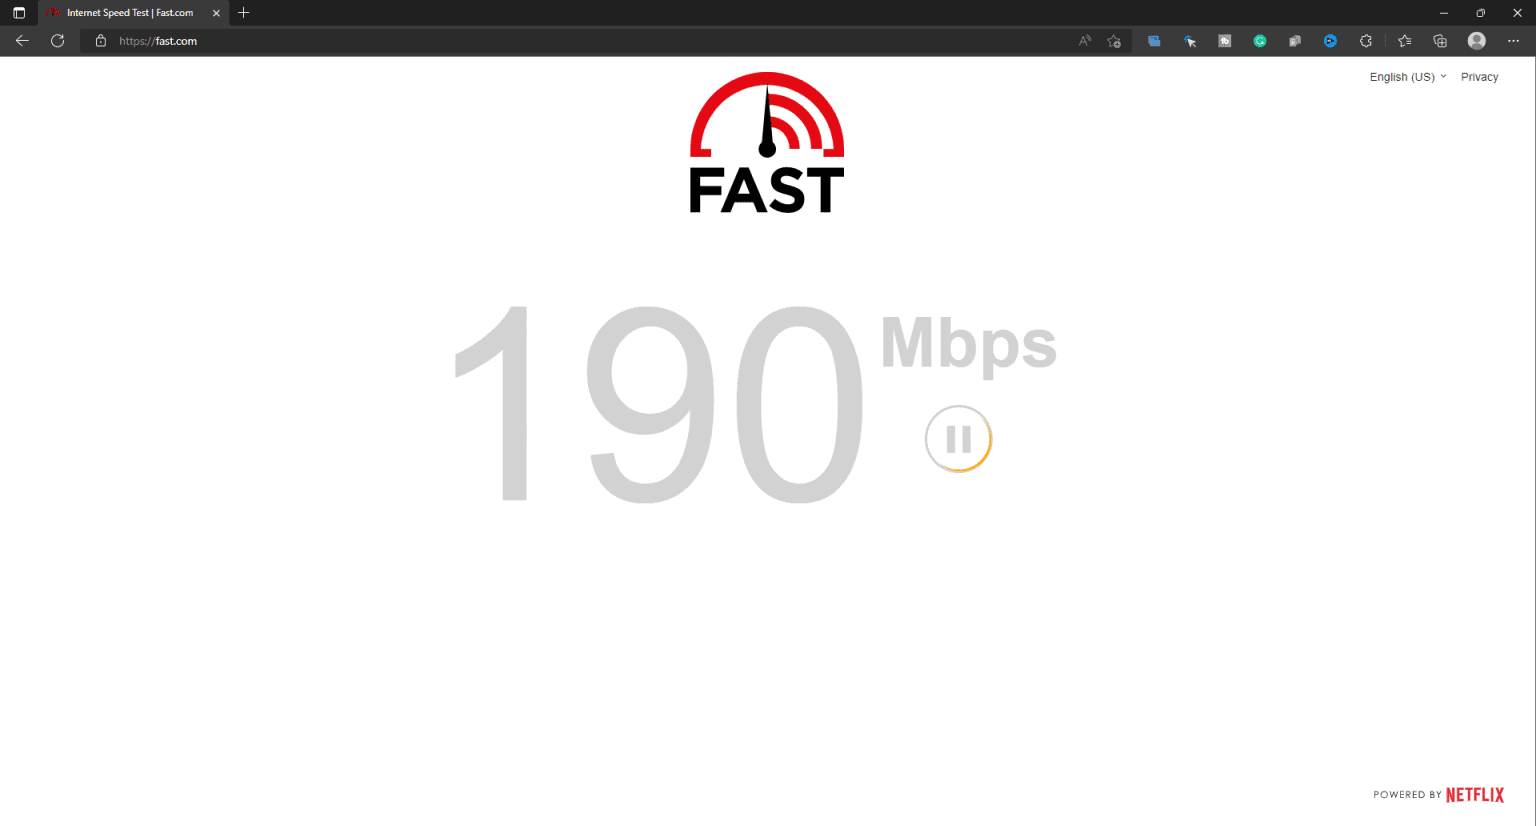Open the English (US) language dropdown
Screen dimensions: 1536x826
1408,77
